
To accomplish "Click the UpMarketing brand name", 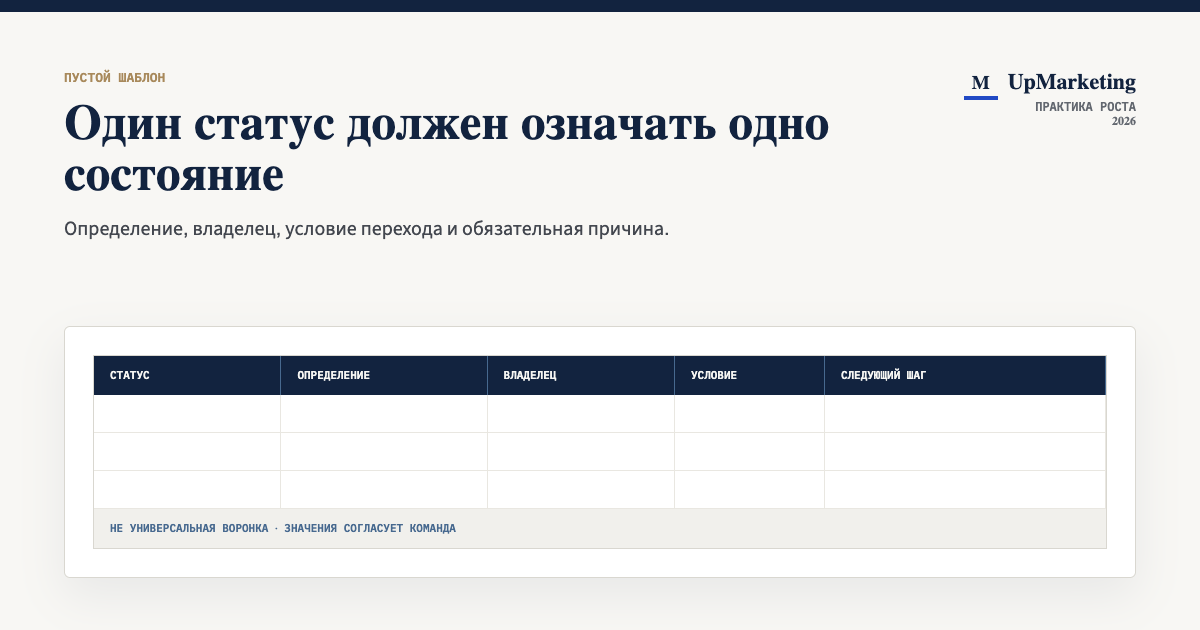I will pyautogui.click(x=1072, y=83).
